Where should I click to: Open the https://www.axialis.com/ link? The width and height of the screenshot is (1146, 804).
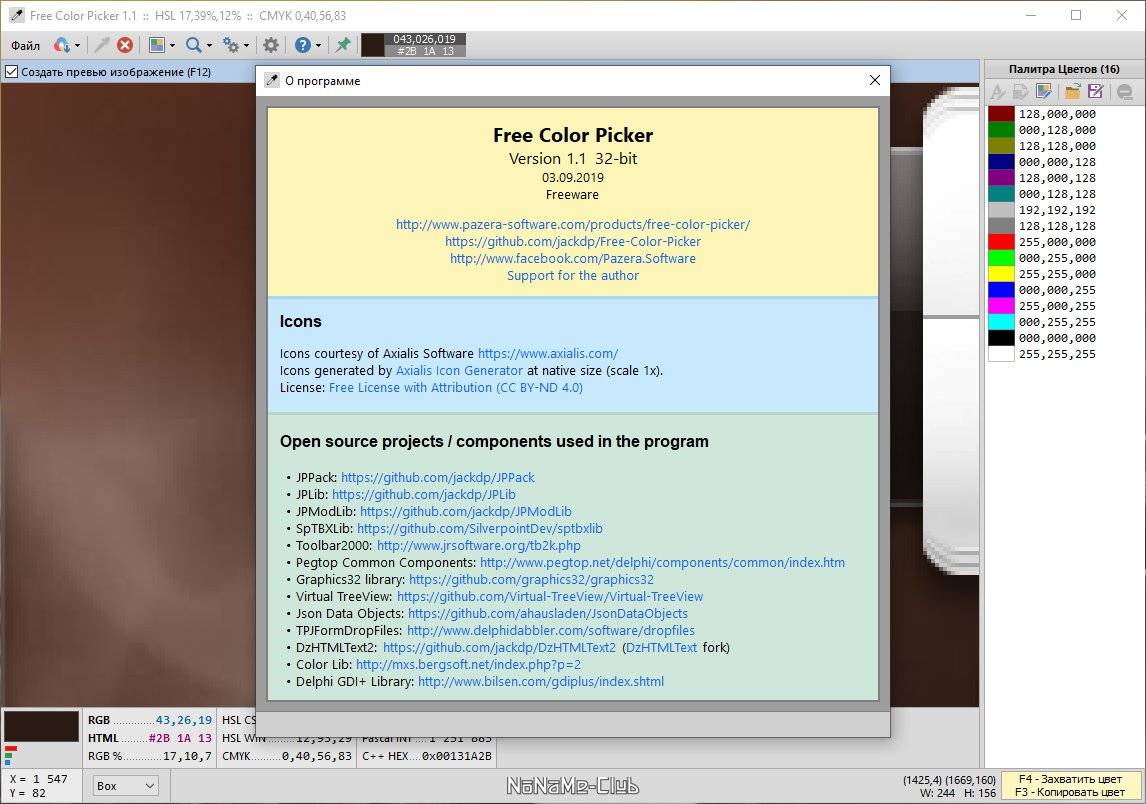point(548,353)
